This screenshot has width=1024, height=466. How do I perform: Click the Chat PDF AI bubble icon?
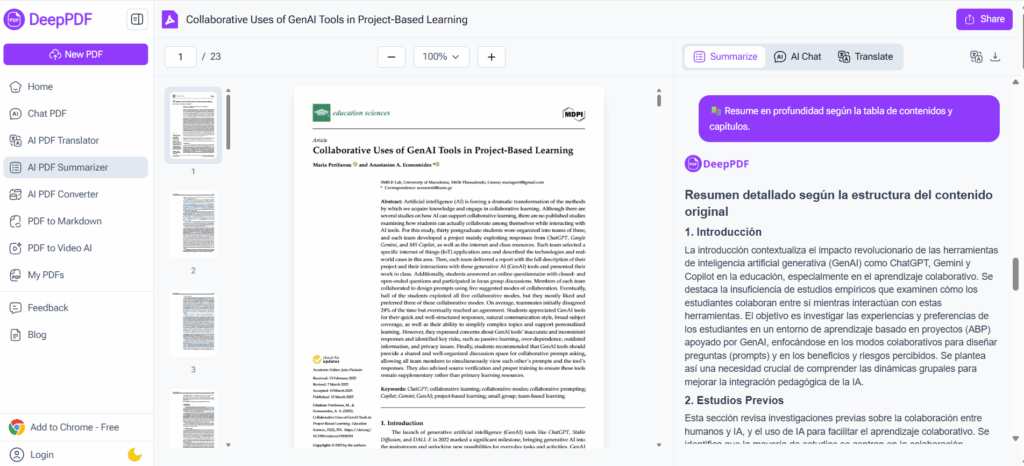click(x=16, y=114)
